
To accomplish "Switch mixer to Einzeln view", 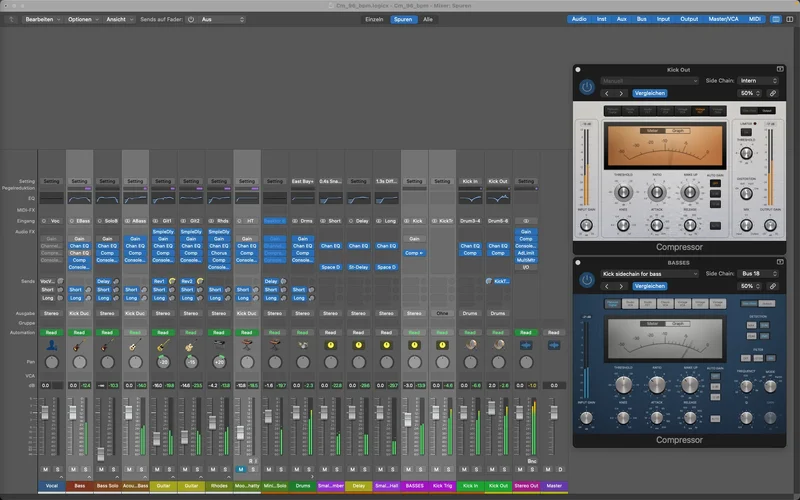I will (374, 19).
